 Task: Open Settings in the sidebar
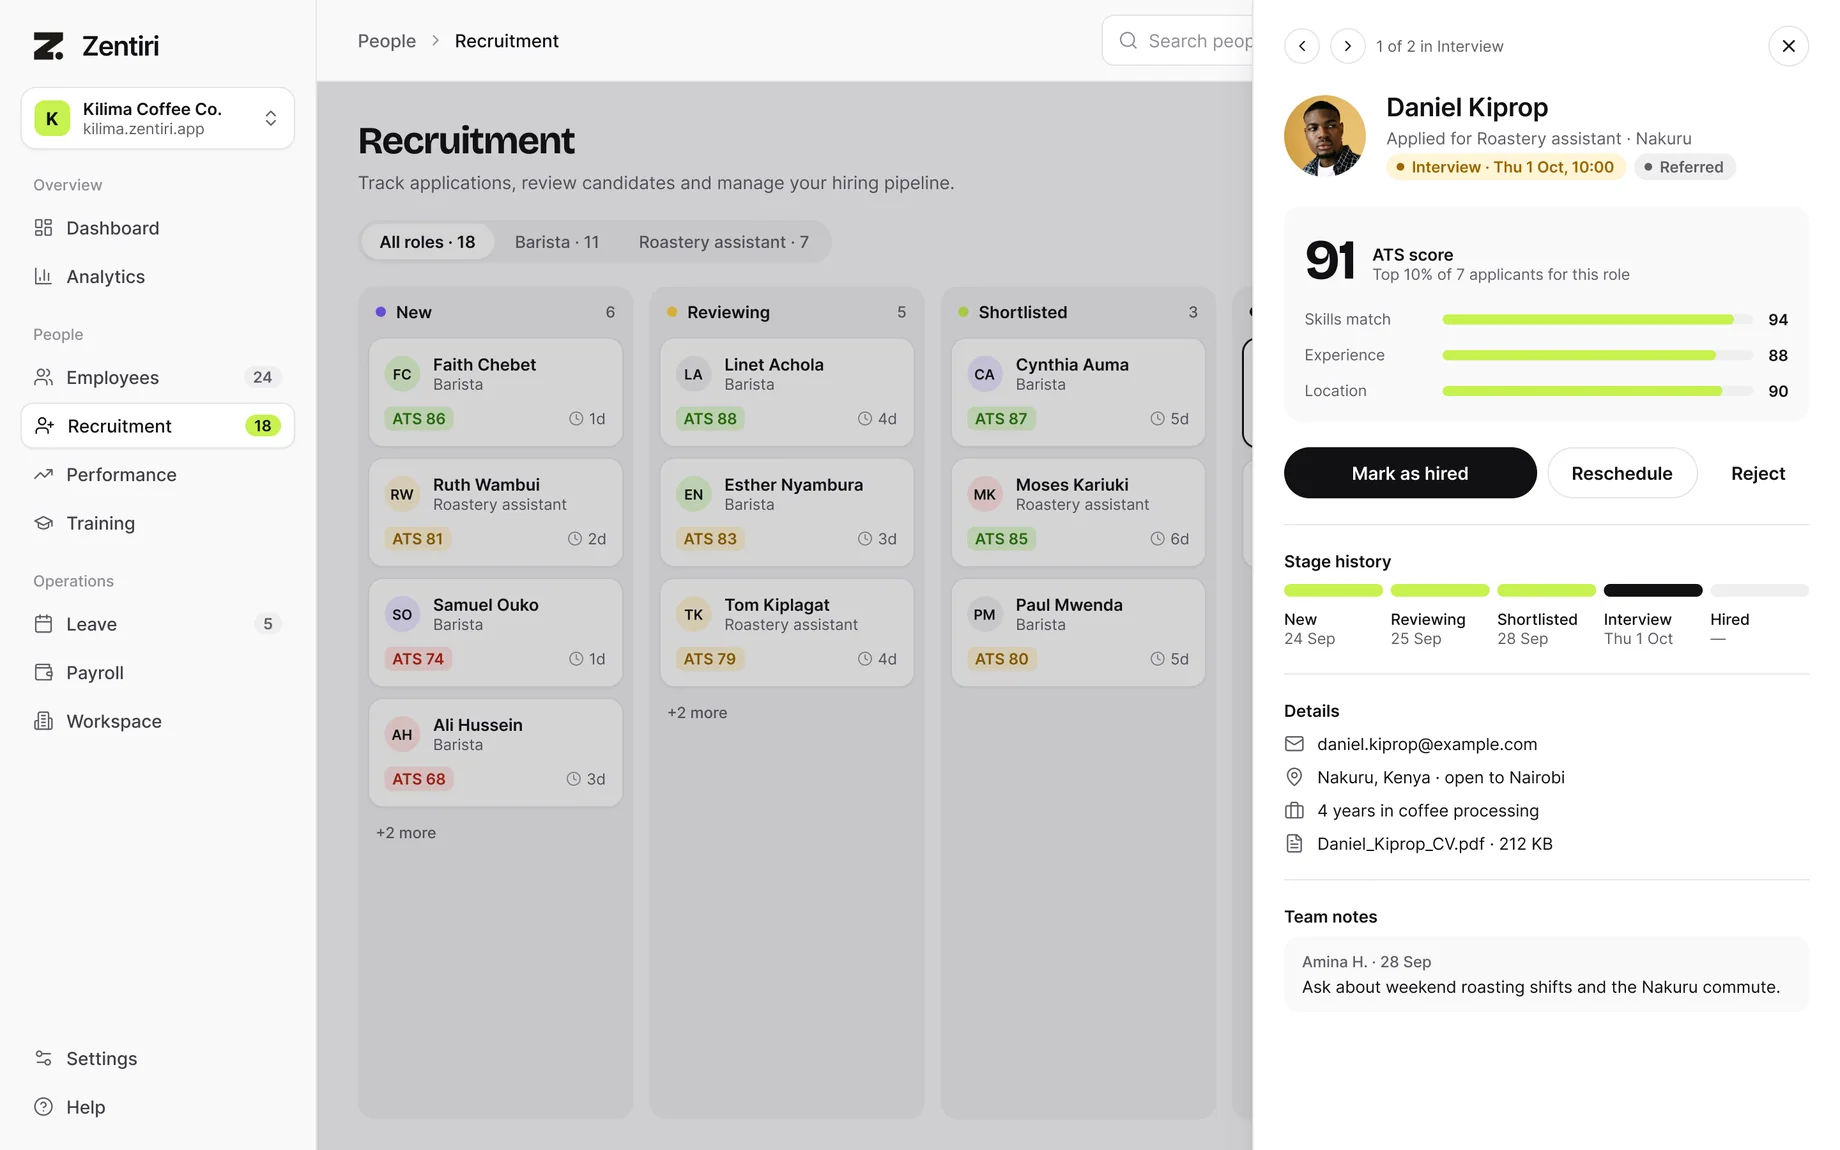click(x=157, y=1058)
